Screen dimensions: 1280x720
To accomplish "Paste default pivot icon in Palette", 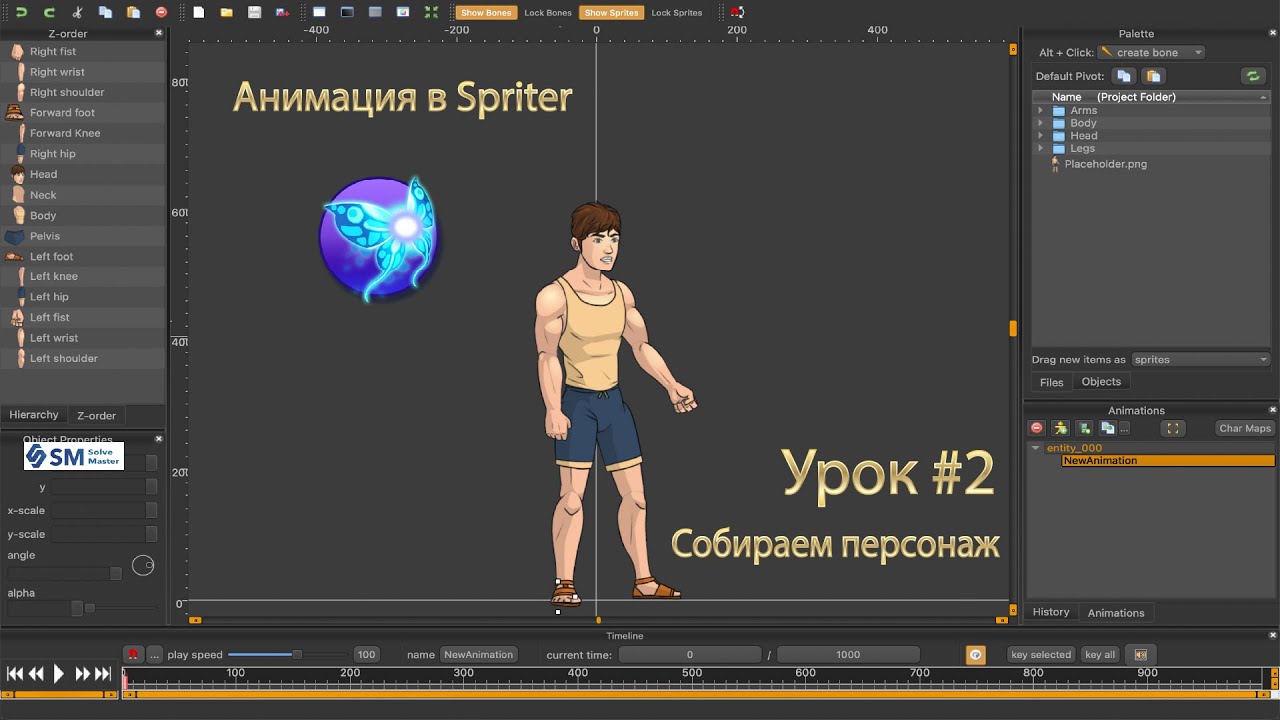I will pyautogui.click(x=1153, y=76).
